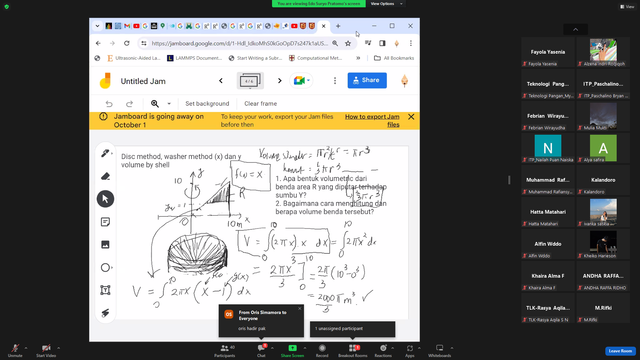Open LAMMPS Documentation bookmark
This screenshot has height=360, width=640.
(x=195, y=58)
